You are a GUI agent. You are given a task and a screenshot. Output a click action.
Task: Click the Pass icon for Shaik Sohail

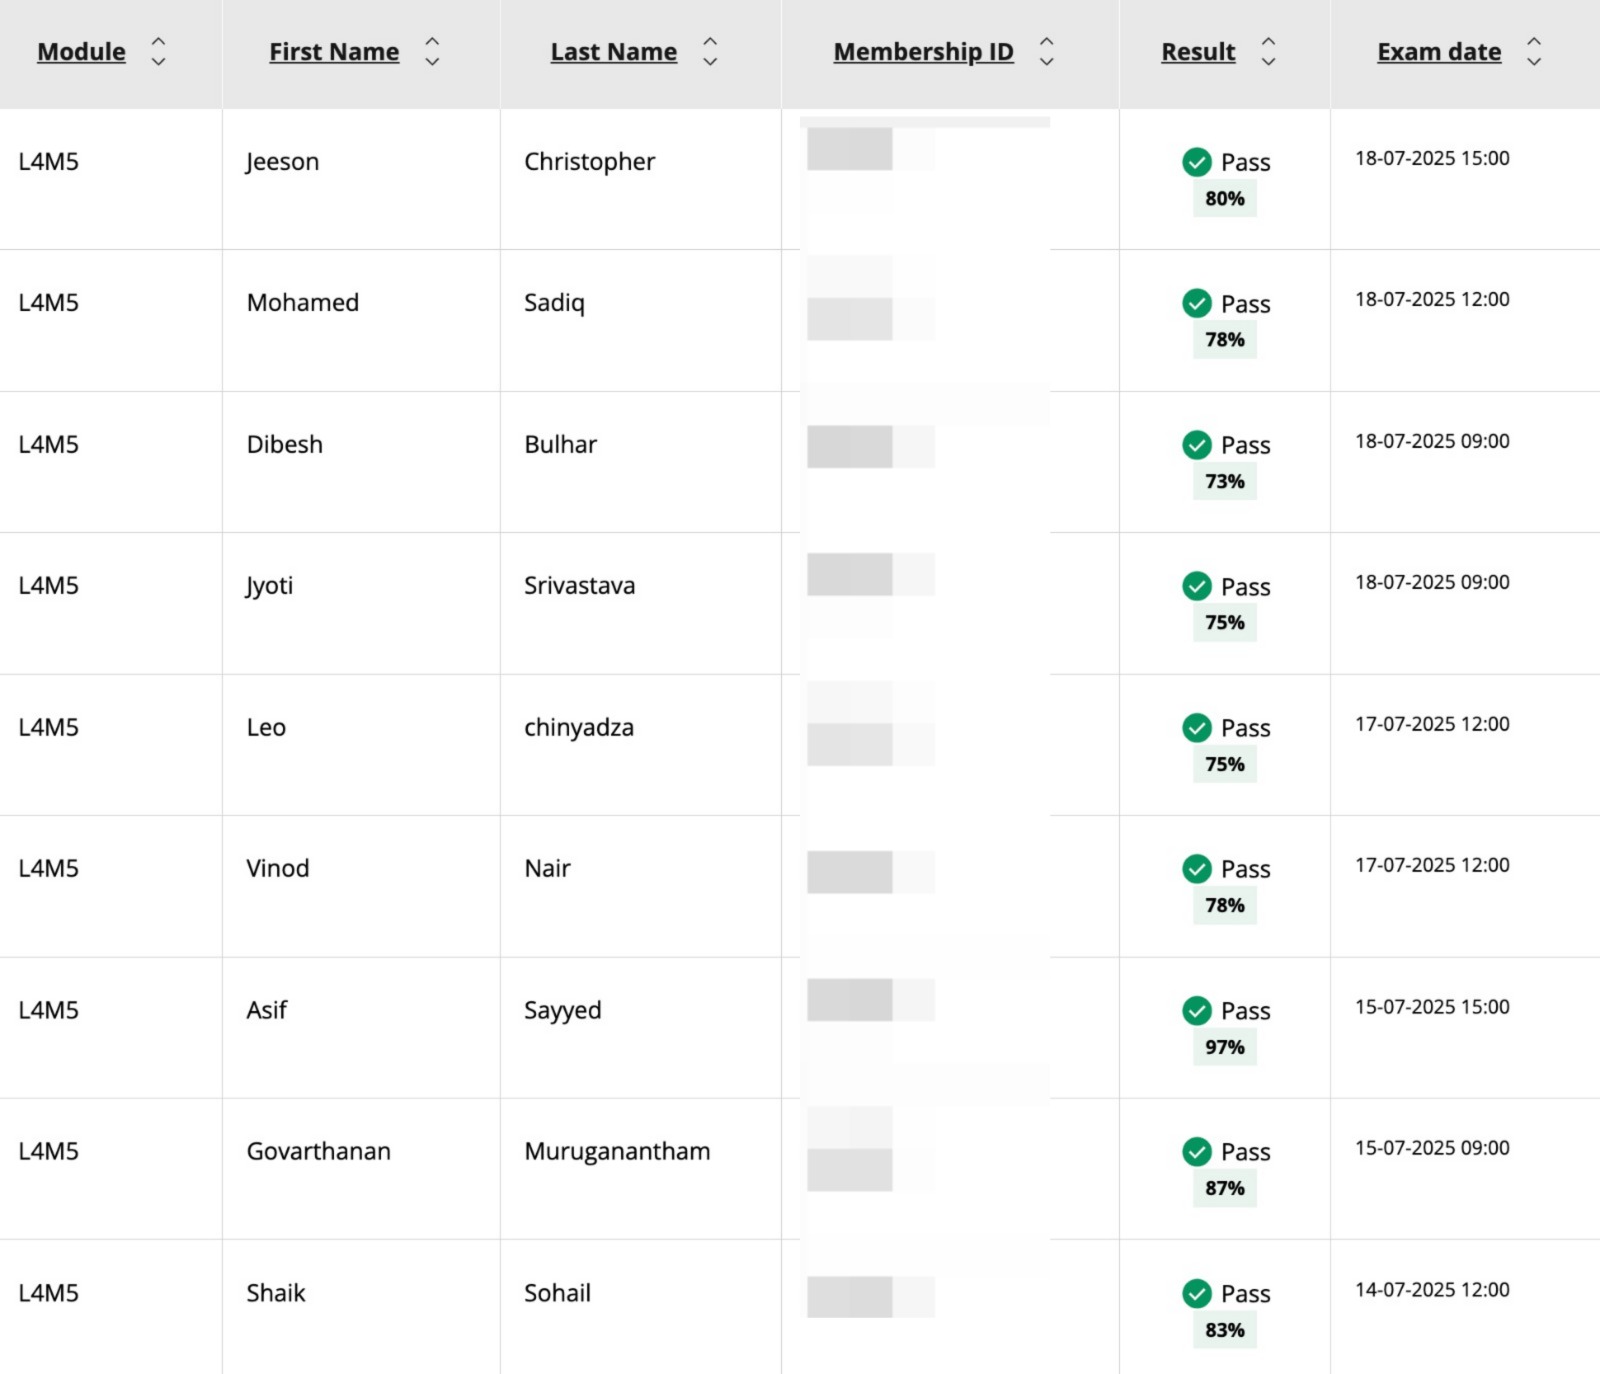[1196, 1293]
